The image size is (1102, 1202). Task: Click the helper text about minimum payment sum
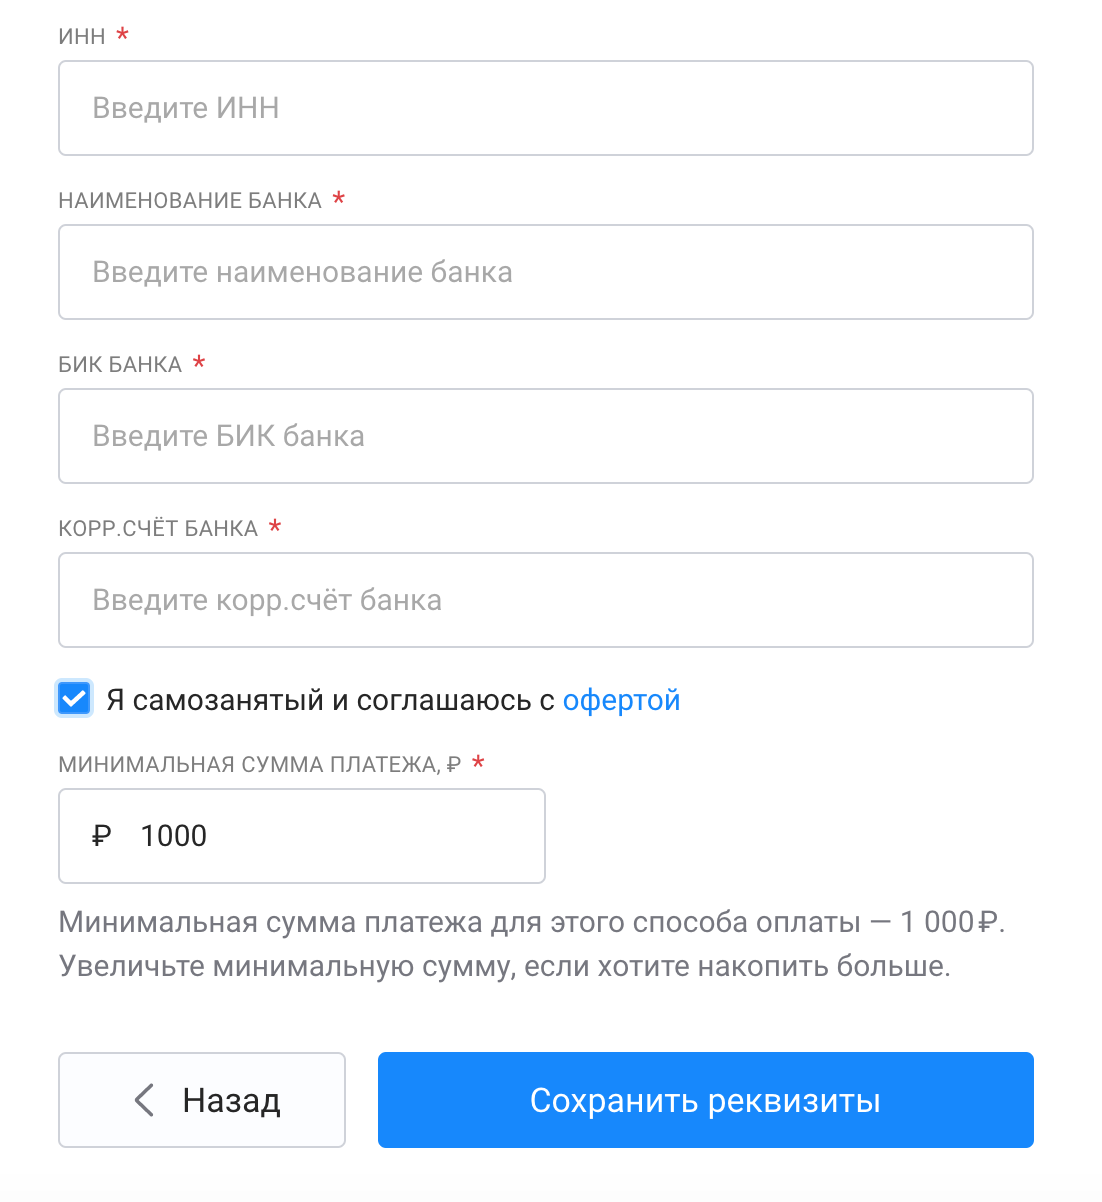click(x=532, y=944)
